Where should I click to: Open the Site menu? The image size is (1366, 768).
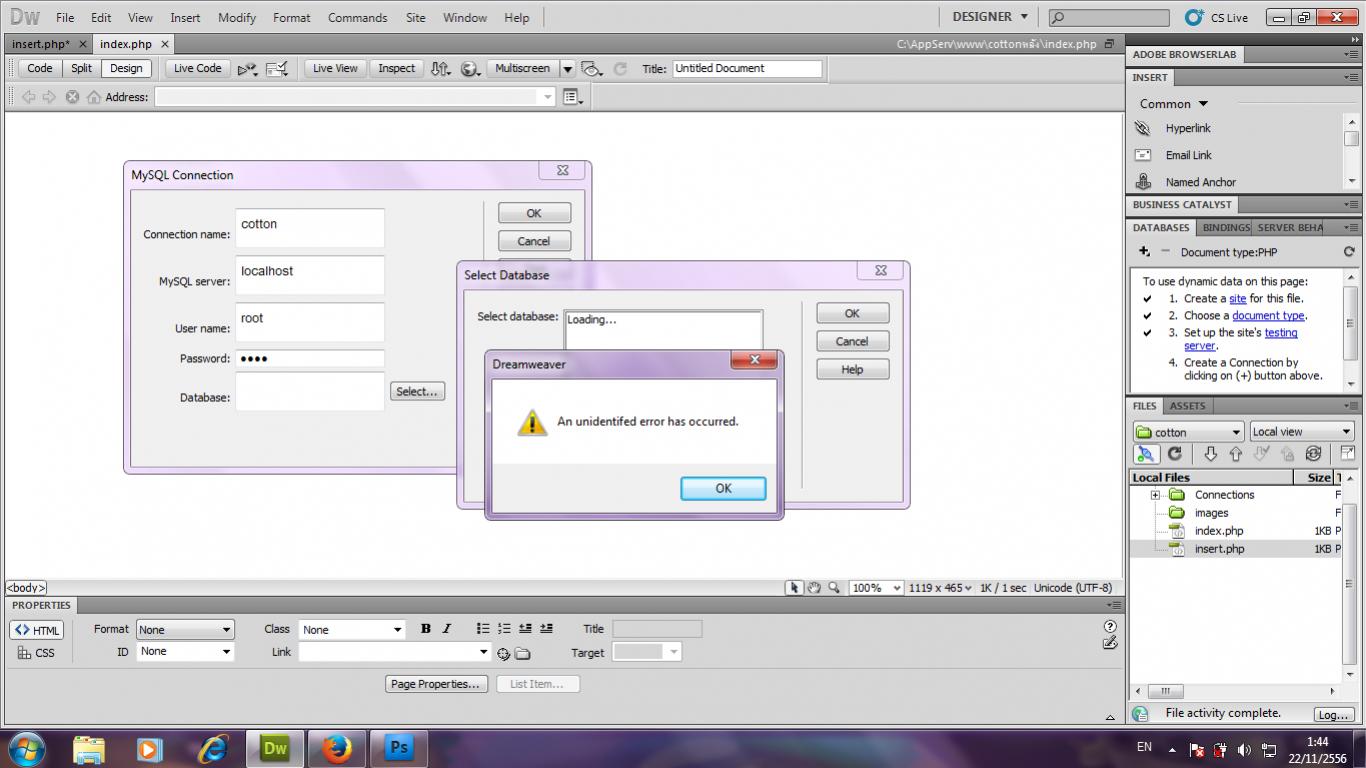(x=416, y=18)
